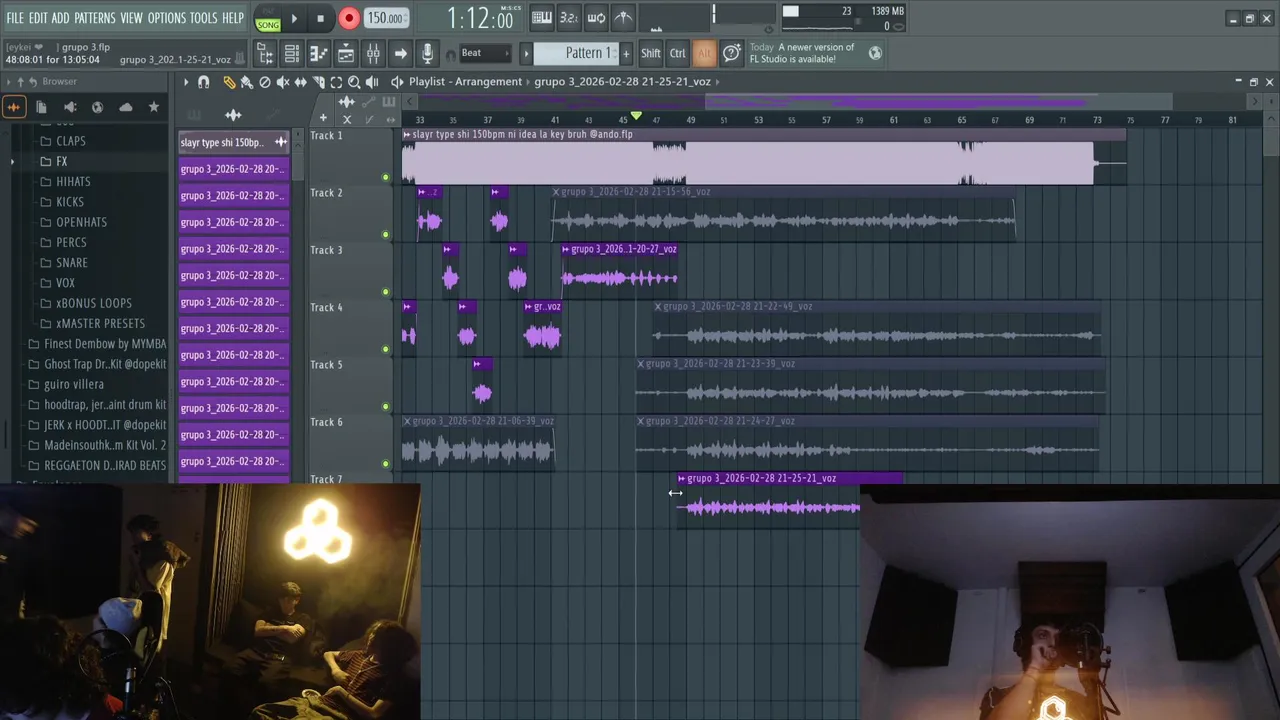Image resolution: width=1280 pixels, height=720 pixels.
Task: Open the FILE menu
Action: pos(15,18)
